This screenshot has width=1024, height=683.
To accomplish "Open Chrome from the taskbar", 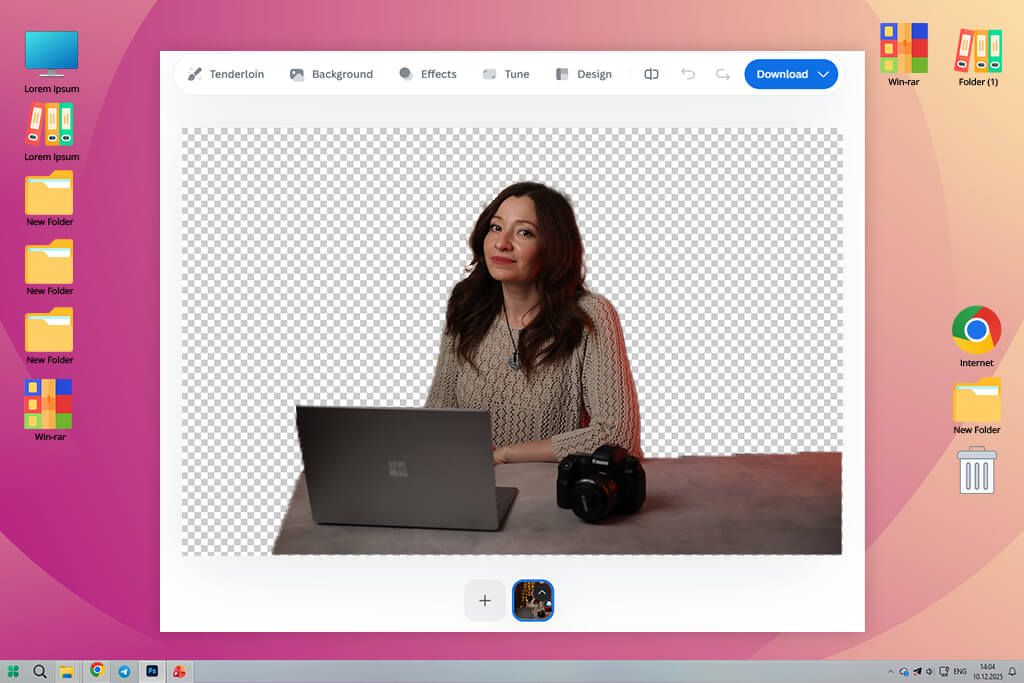I will point(97,670).
